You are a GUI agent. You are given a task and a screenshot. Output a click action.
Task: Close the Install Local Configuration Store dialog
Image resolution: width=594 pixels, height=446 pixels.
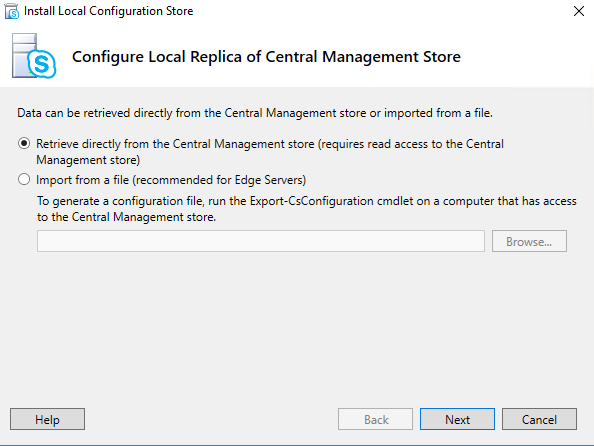578,11
